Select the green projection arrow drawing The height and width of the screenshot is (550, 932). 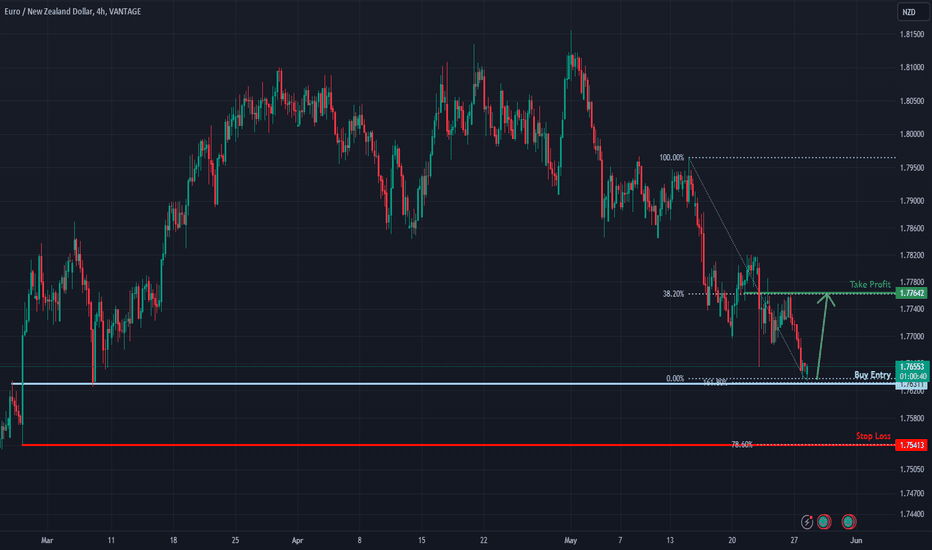[821, 336]
